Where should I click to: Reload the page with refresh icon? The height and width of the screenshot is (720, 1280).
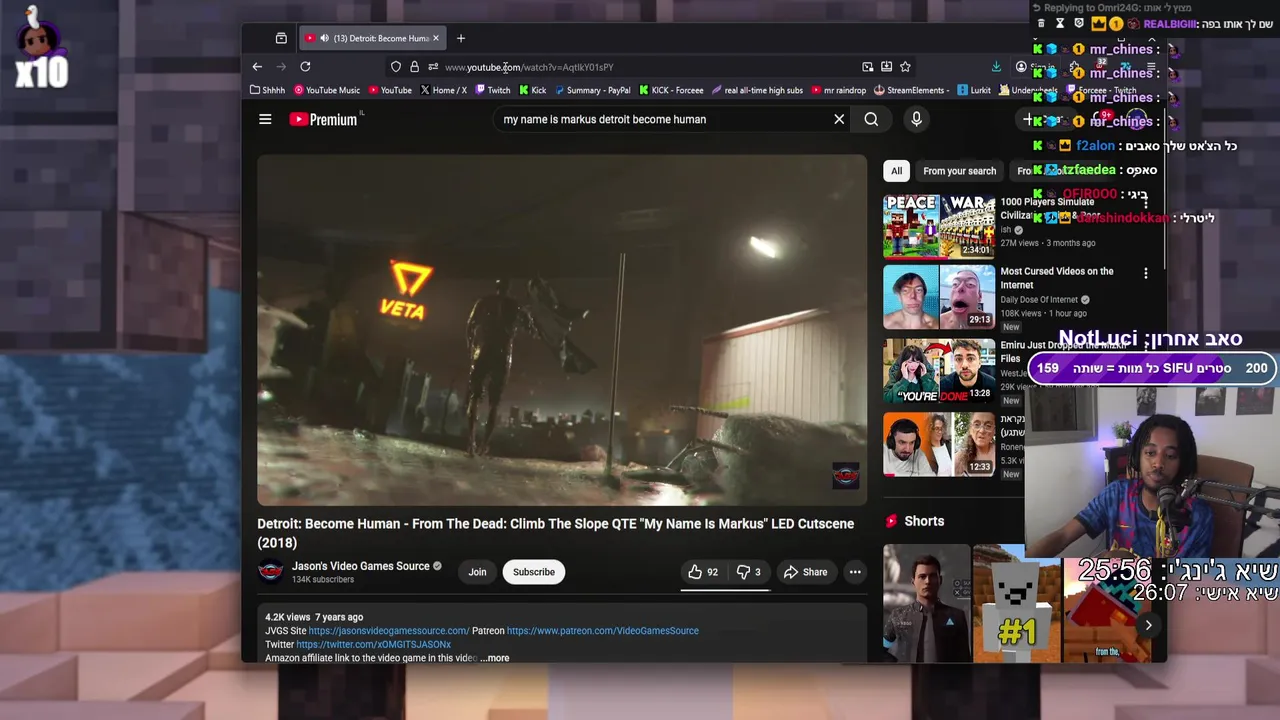[305, 67]
